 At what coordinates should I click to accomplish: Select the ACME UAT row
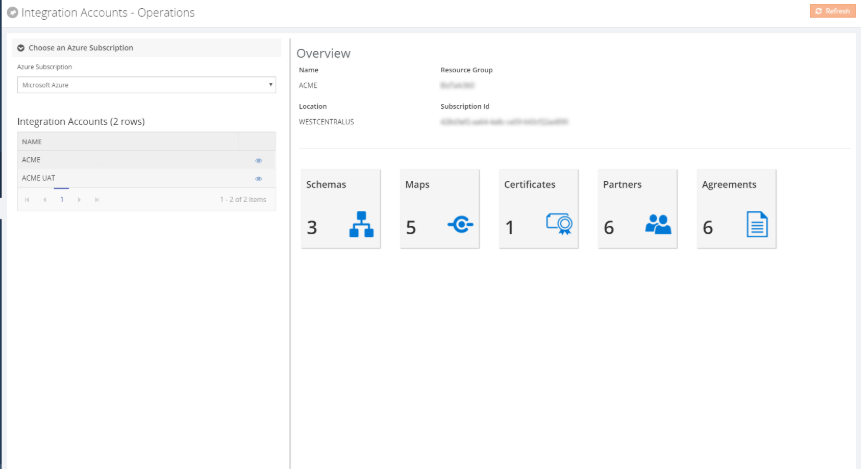click(146, 178)
